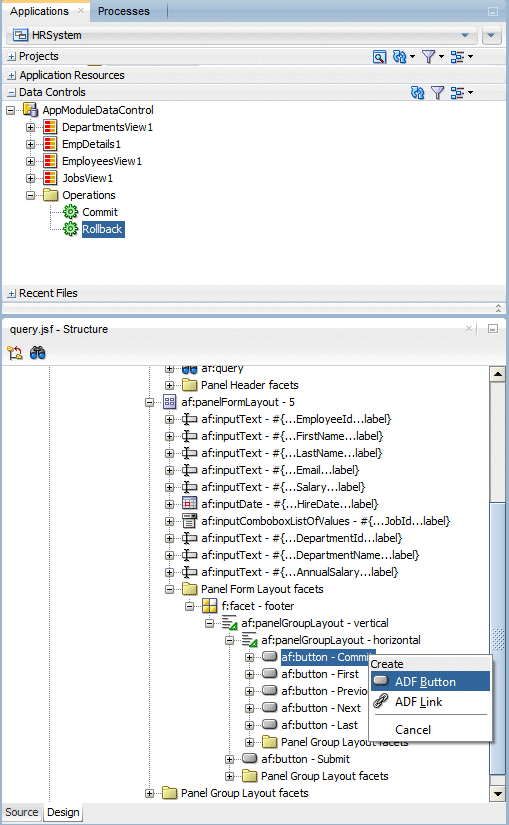Select the af:button - Next row
Viewport: 509px width, 825px height.
coord(321,708)
